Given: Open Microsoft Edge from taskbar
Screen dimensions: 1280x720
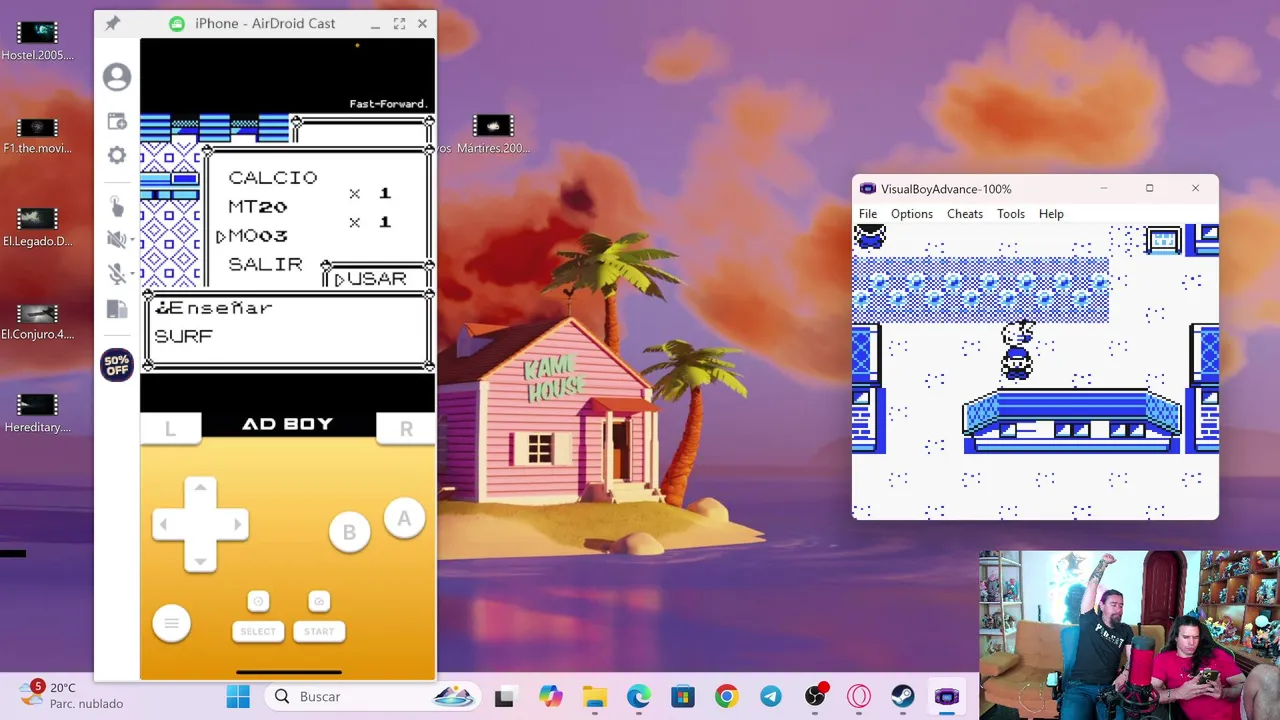Looking at the screenshot, I should coord(639,697).
